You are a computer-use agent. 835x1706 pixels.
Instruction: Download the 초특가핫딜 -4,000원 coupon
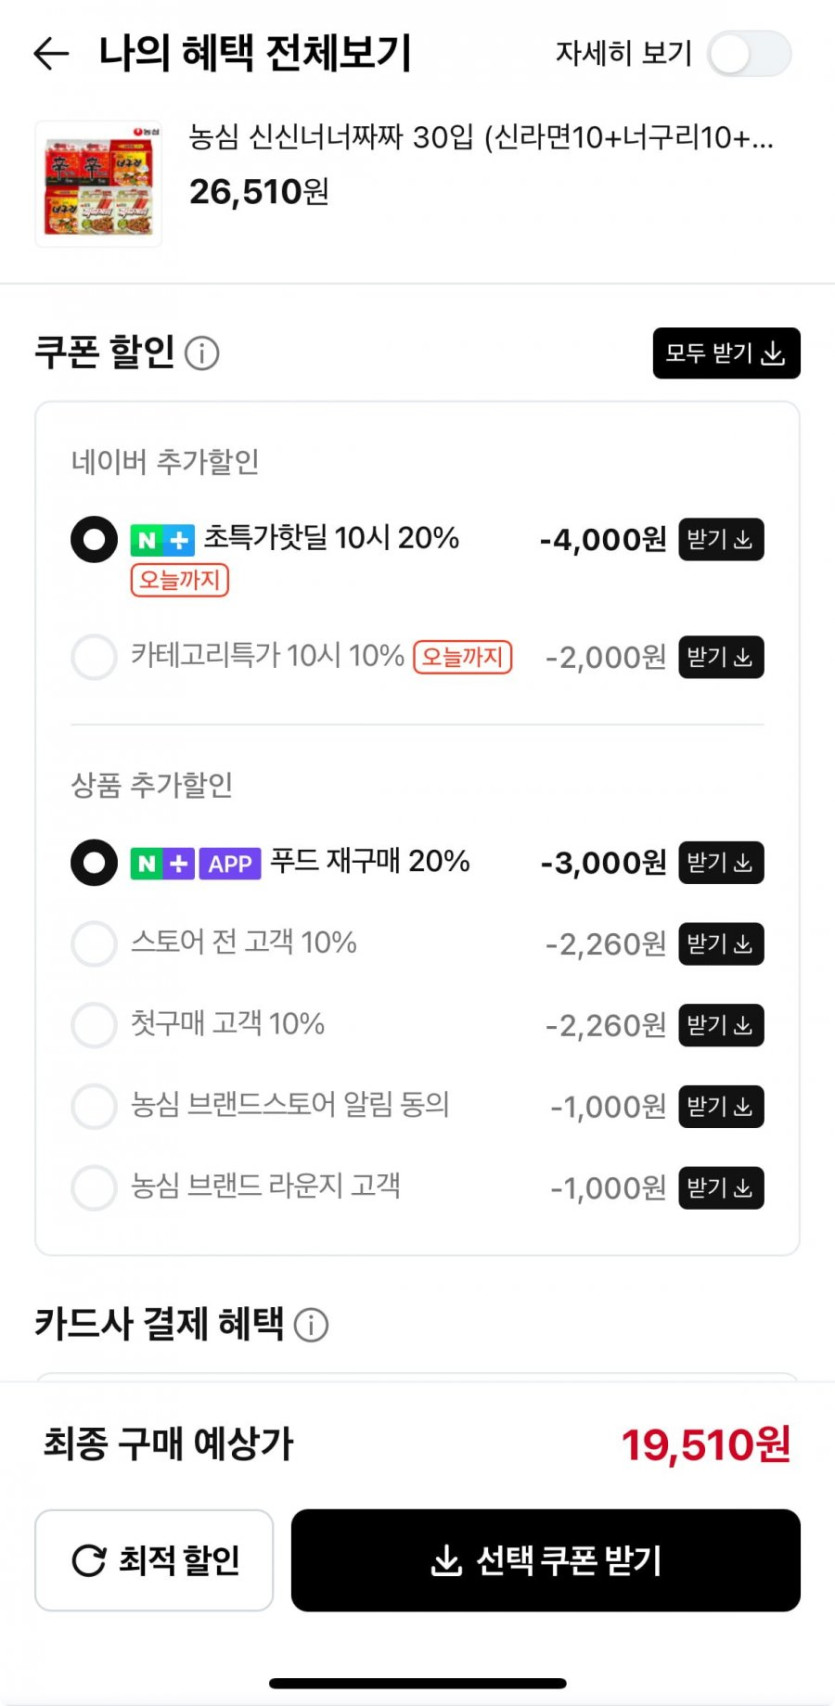tap(721, 540)
